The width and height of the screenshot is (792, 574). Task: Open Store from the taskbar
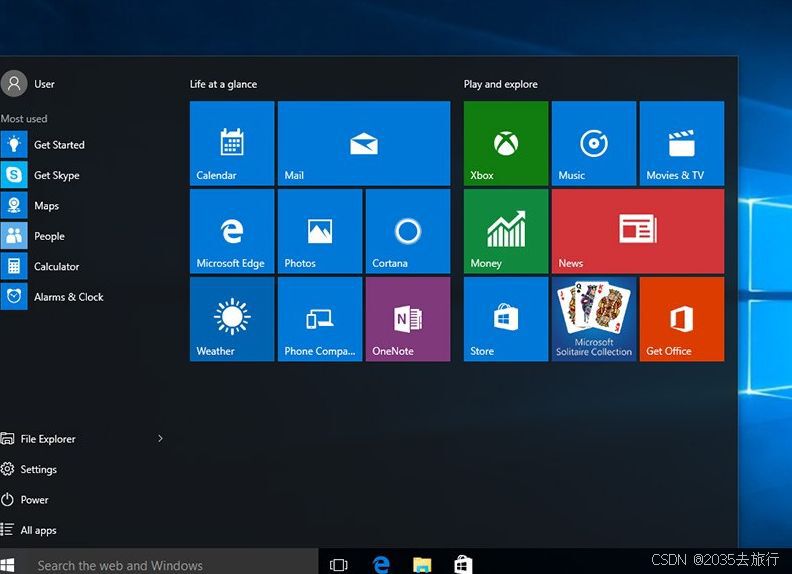point(463,565)
